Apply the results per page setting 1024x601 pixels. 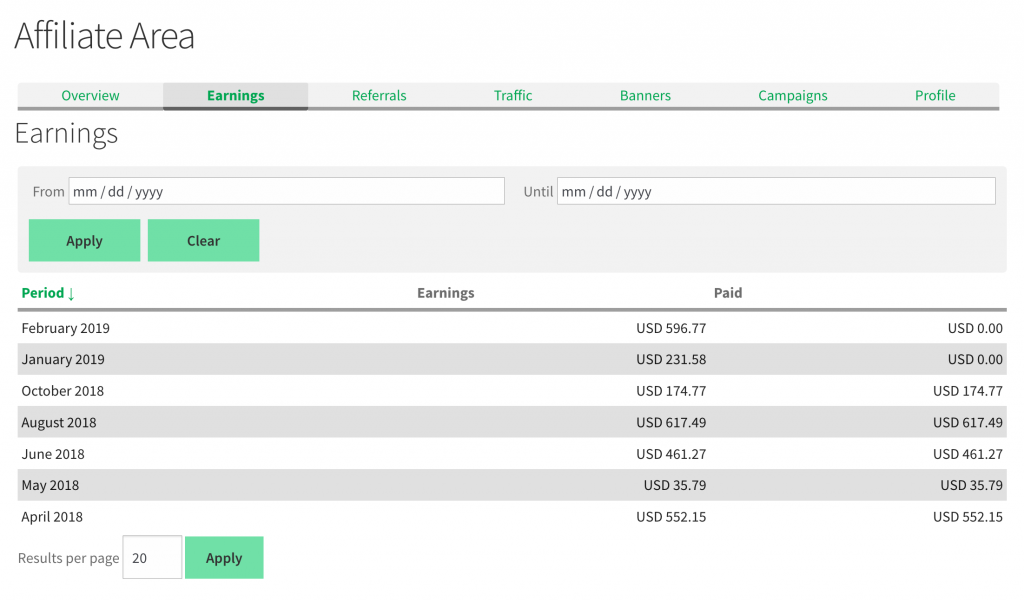(224, 557)
